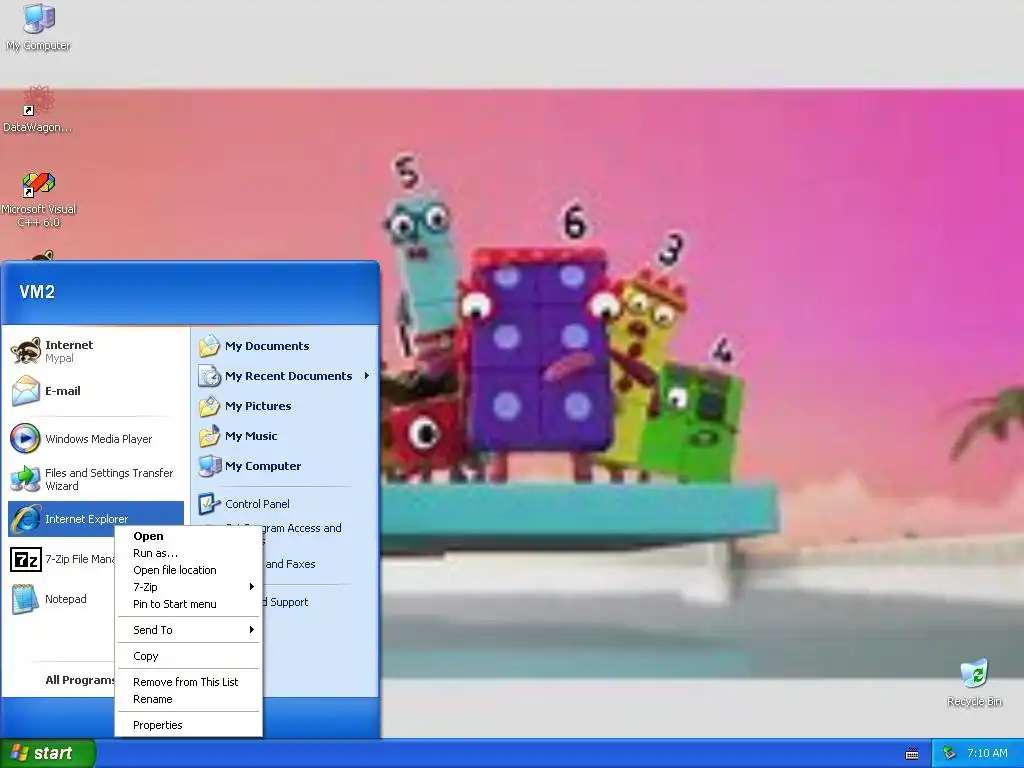Image resolution: width=1024 pixels, height=768 pixels.
Task: Open the All Programs list
Action: tap(79, 680)
